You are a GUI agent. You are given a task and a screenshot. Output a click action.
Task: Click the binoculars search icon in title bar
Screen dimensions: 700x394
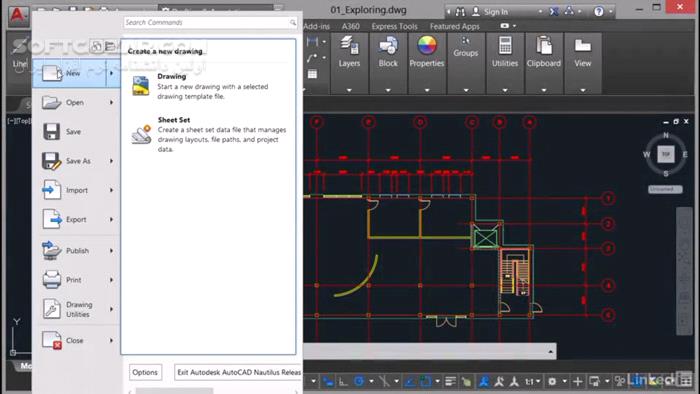tap(460, 12)
